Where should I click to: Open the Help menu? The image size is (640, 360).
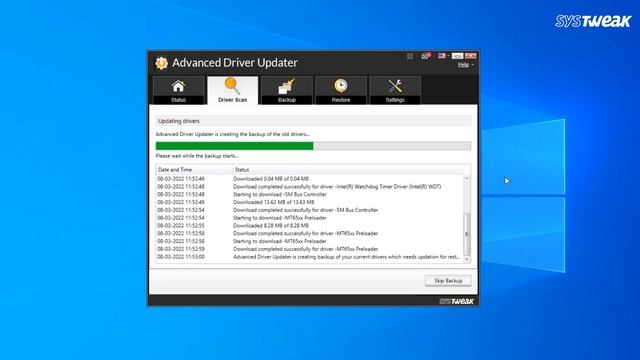tap(465, 65)
